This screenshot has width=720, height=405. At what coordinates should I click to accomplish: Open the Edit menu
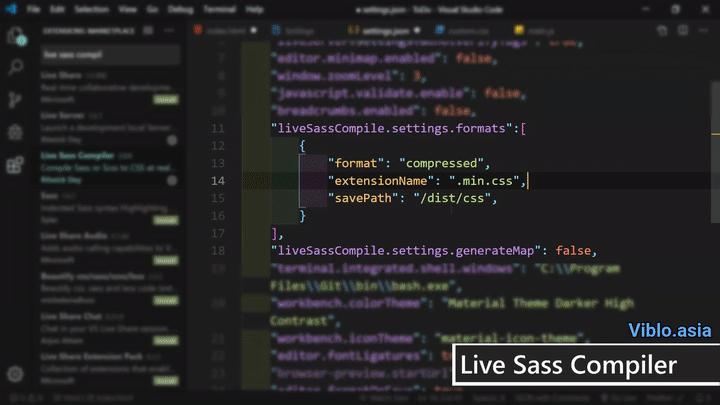(x=57, y=9)
